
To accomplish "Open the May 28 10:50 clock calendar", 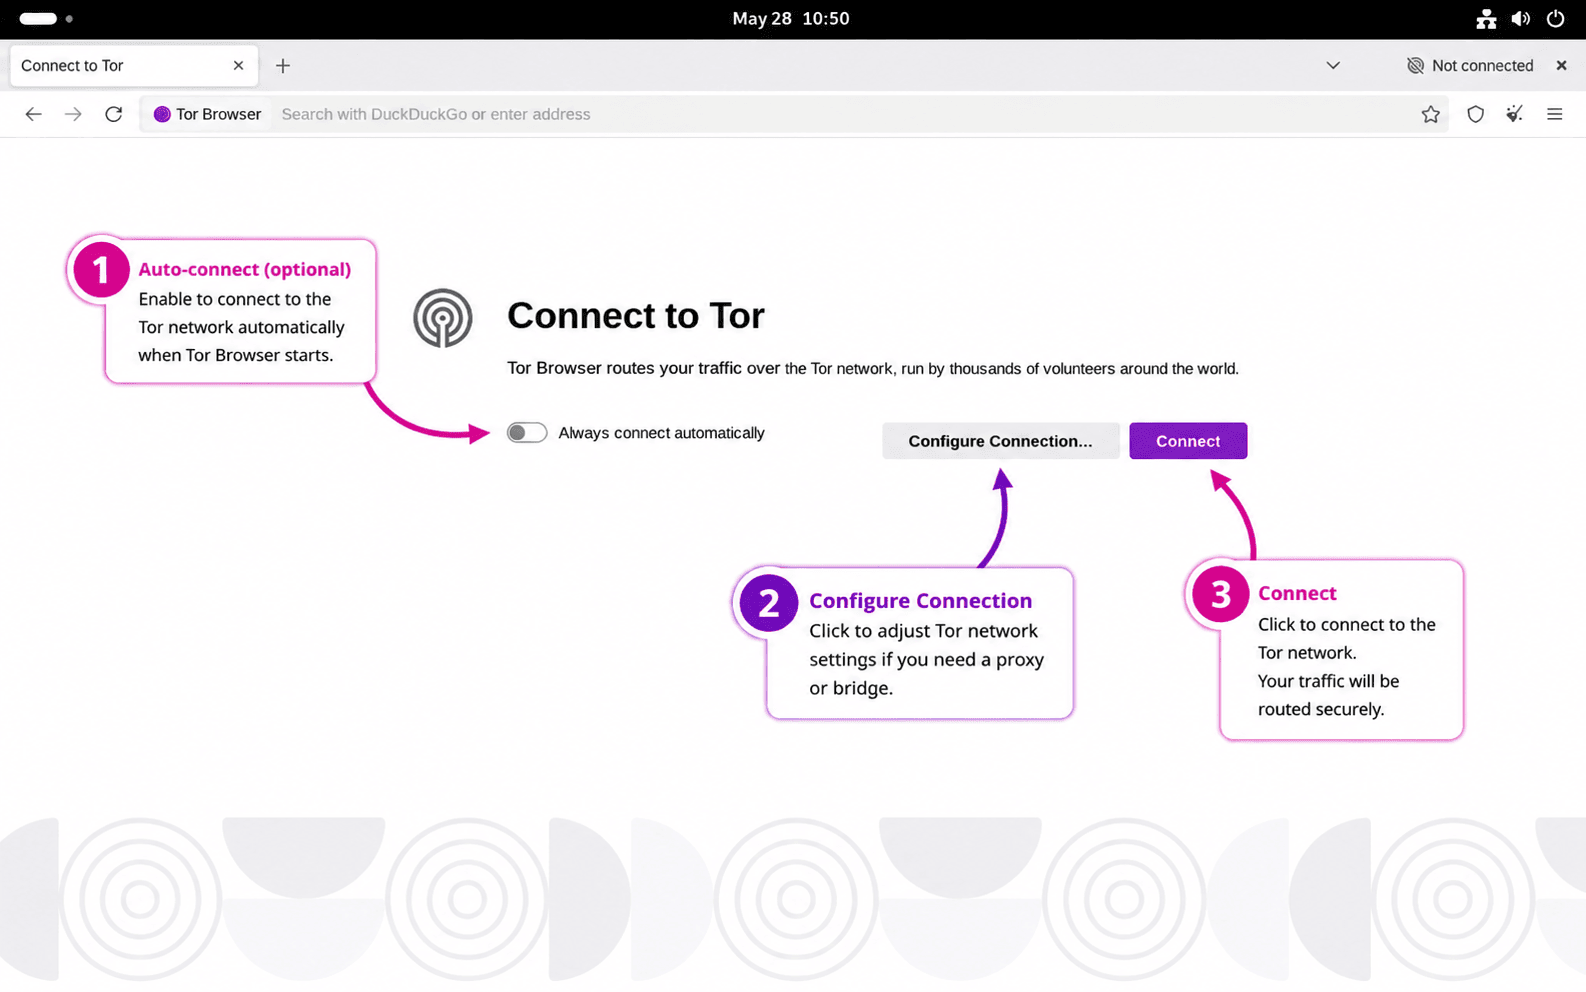I will (x=790, y=19).
